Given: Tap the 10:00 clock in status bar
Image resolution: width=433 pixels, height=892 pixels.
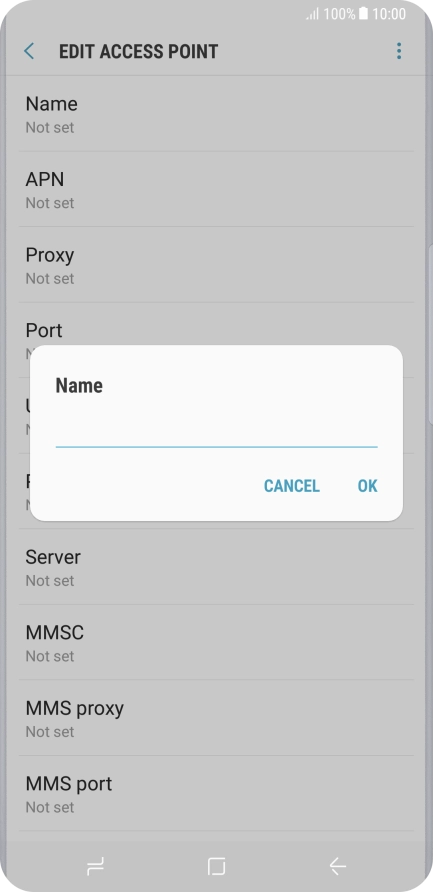Looking at the screenshot, I should 389,14.
